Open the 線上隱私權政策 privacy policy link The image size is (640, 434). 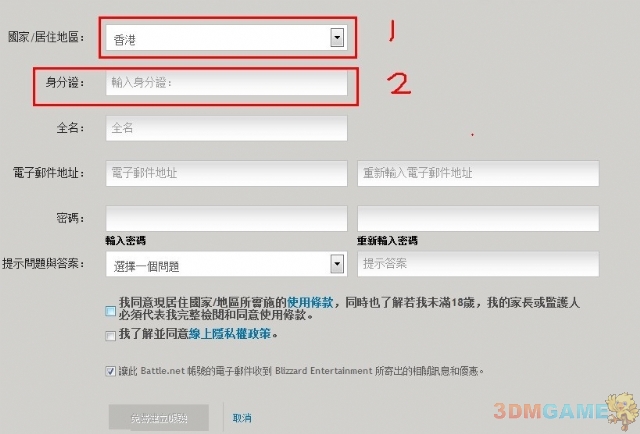pos(230,334)
